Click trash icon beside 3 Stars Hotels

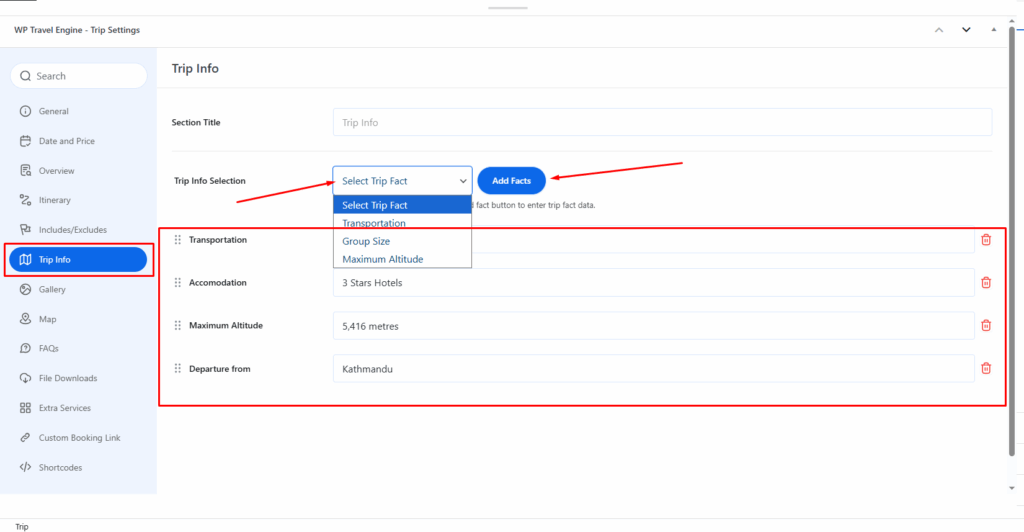[985, 283]
